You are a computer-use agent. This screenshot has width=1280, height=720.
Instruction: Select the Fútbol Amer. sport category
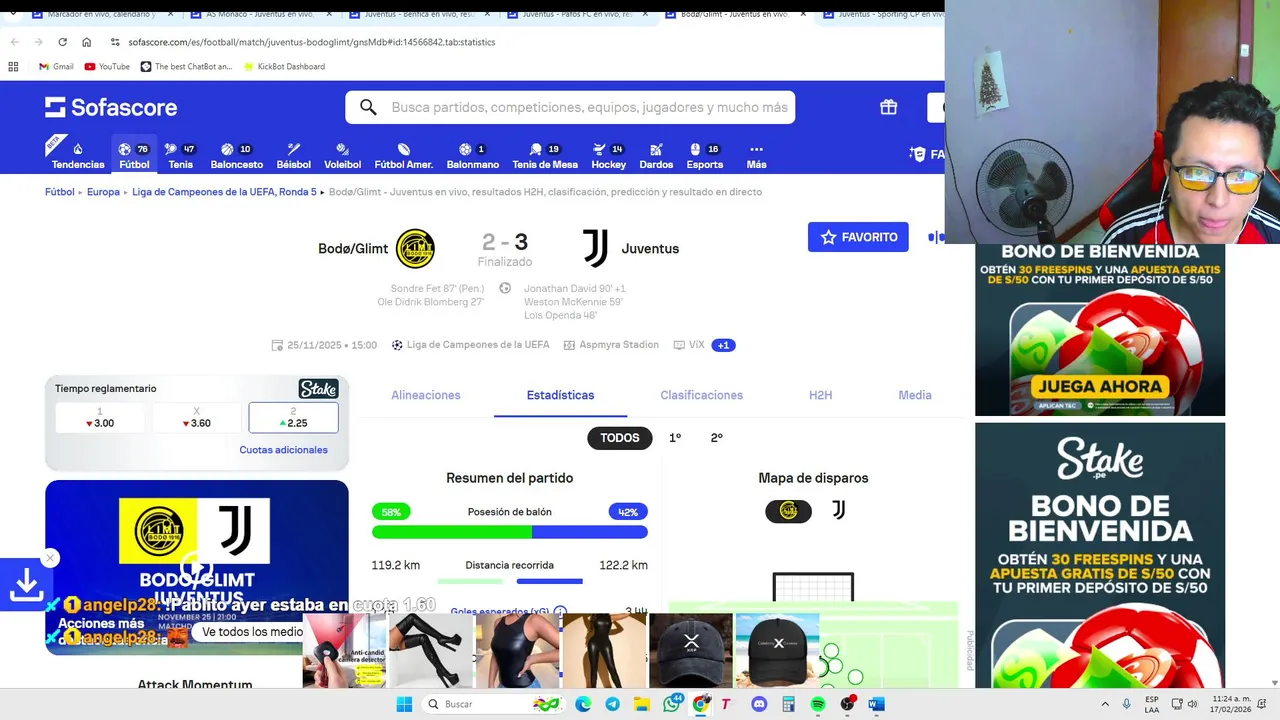(403, 155)
